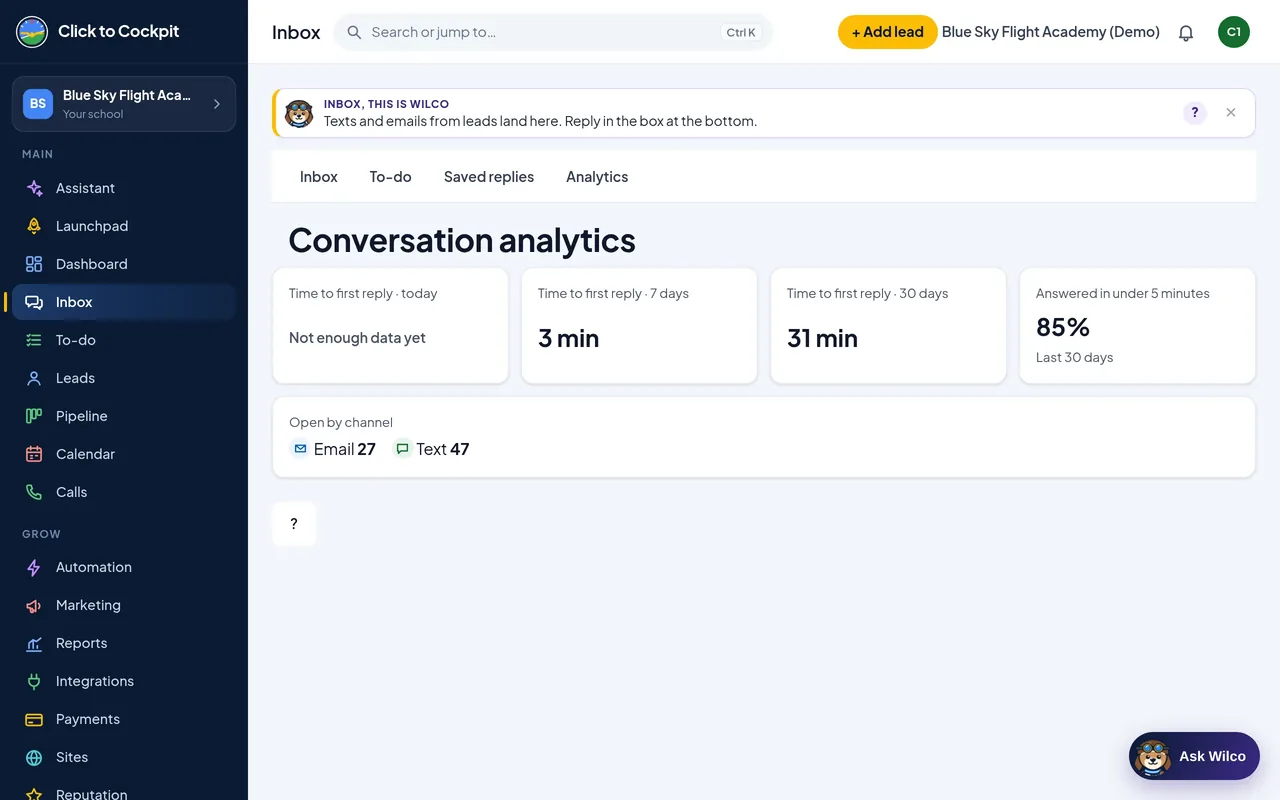Open the Marketing megaphone icon
Viewport: 1280px width, 800px height.
click(34, 605)
